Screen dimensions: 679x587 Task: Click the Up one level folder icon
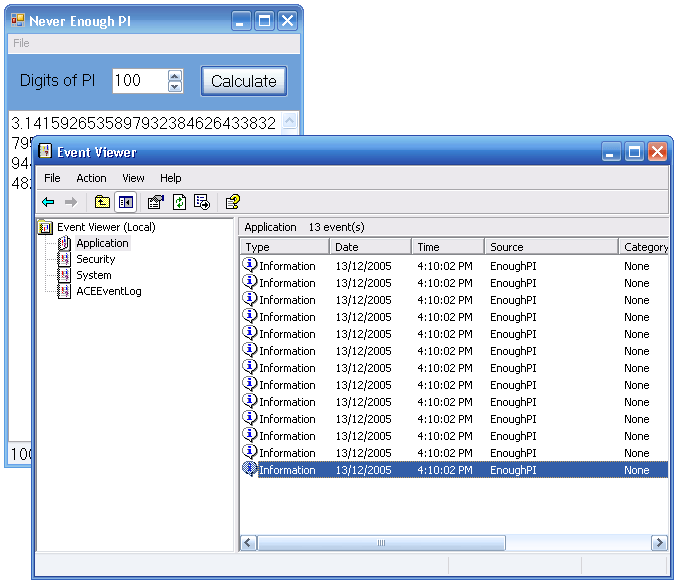pos(102,202)
